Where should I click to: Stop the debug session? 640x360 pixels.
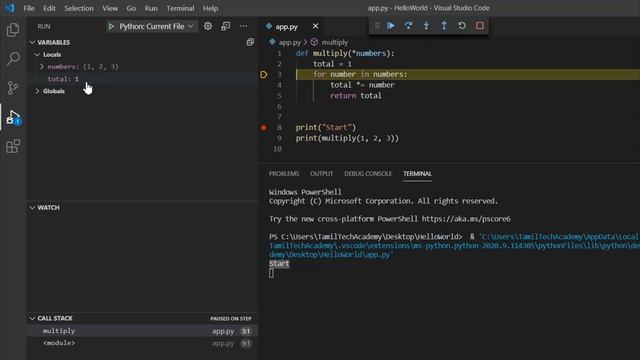click(480, 26)
